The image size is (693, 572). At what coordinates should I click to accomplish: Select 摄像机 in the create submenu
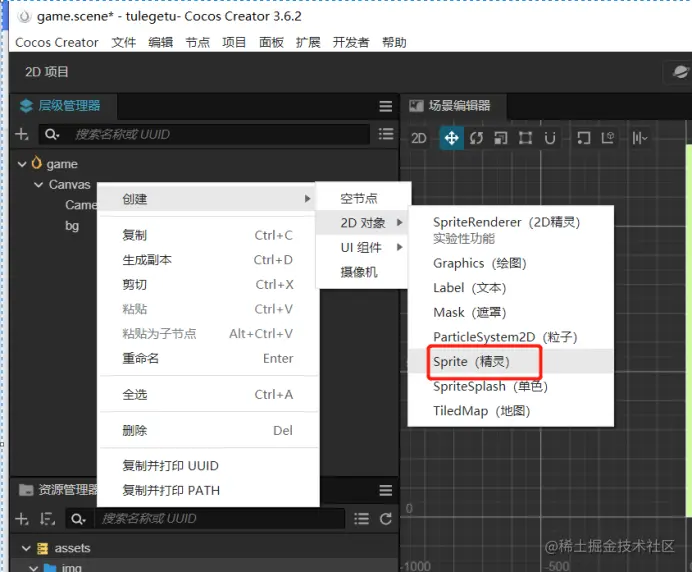tap(362, 272)
